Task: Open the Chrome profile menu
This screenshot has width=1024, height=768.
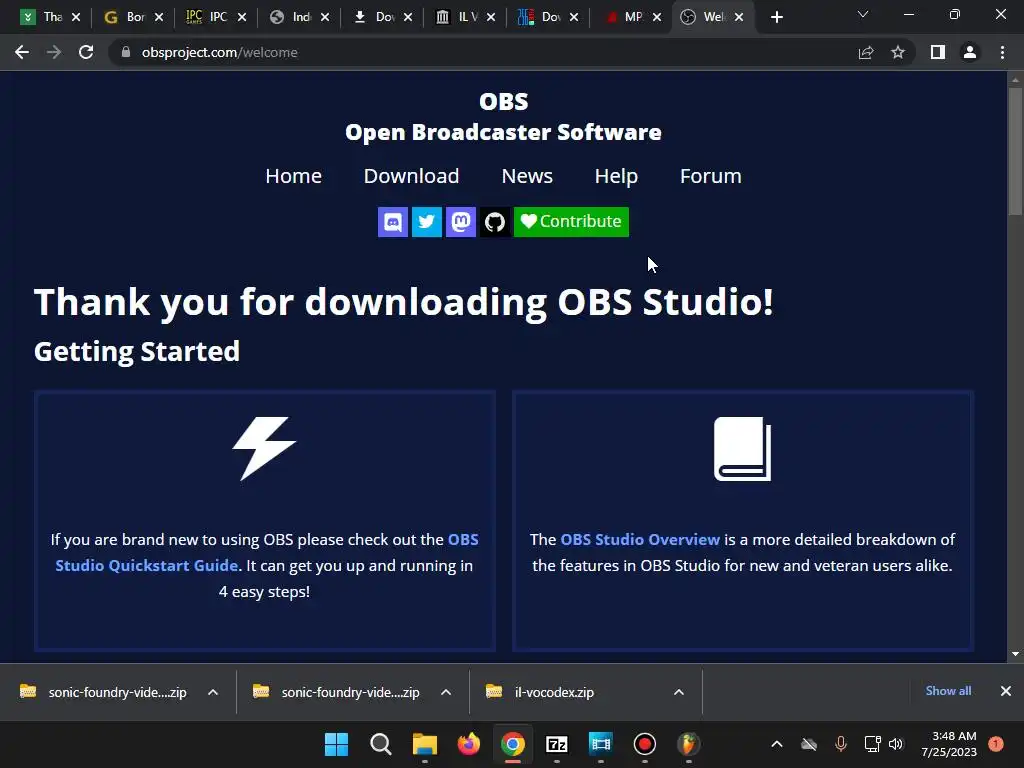Action: (x=970, y=52)
